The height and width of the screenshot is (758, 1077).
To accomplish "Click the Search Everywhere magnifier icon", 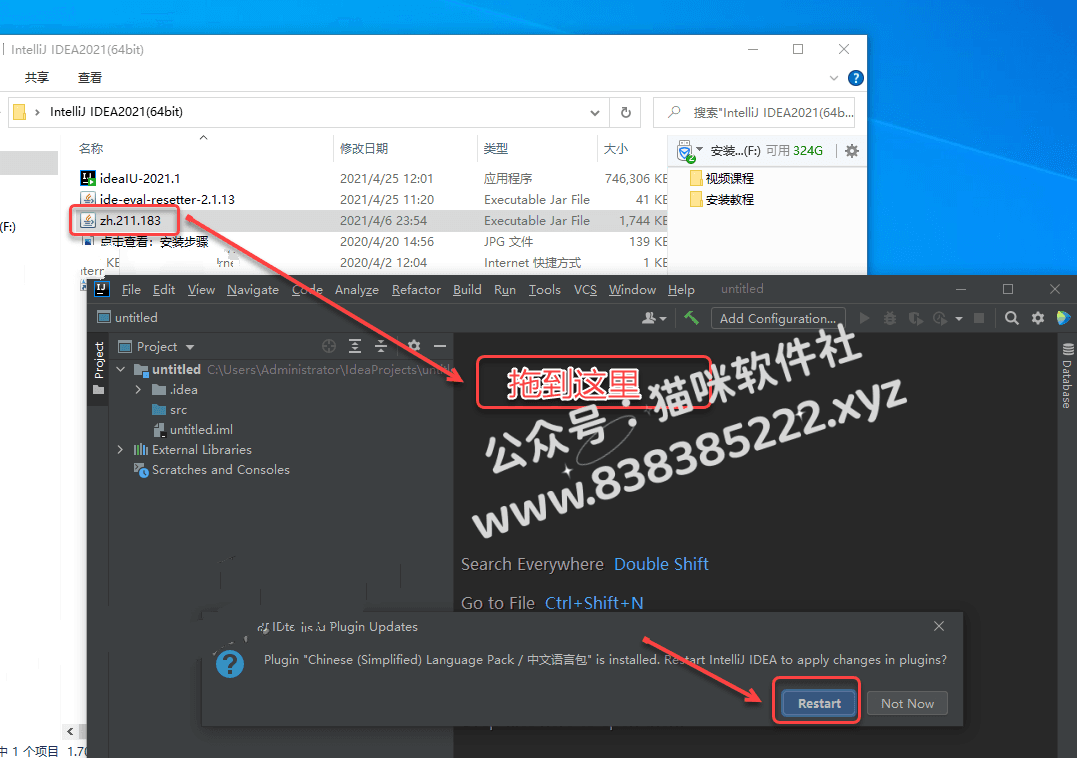I will pos(1012,318).
